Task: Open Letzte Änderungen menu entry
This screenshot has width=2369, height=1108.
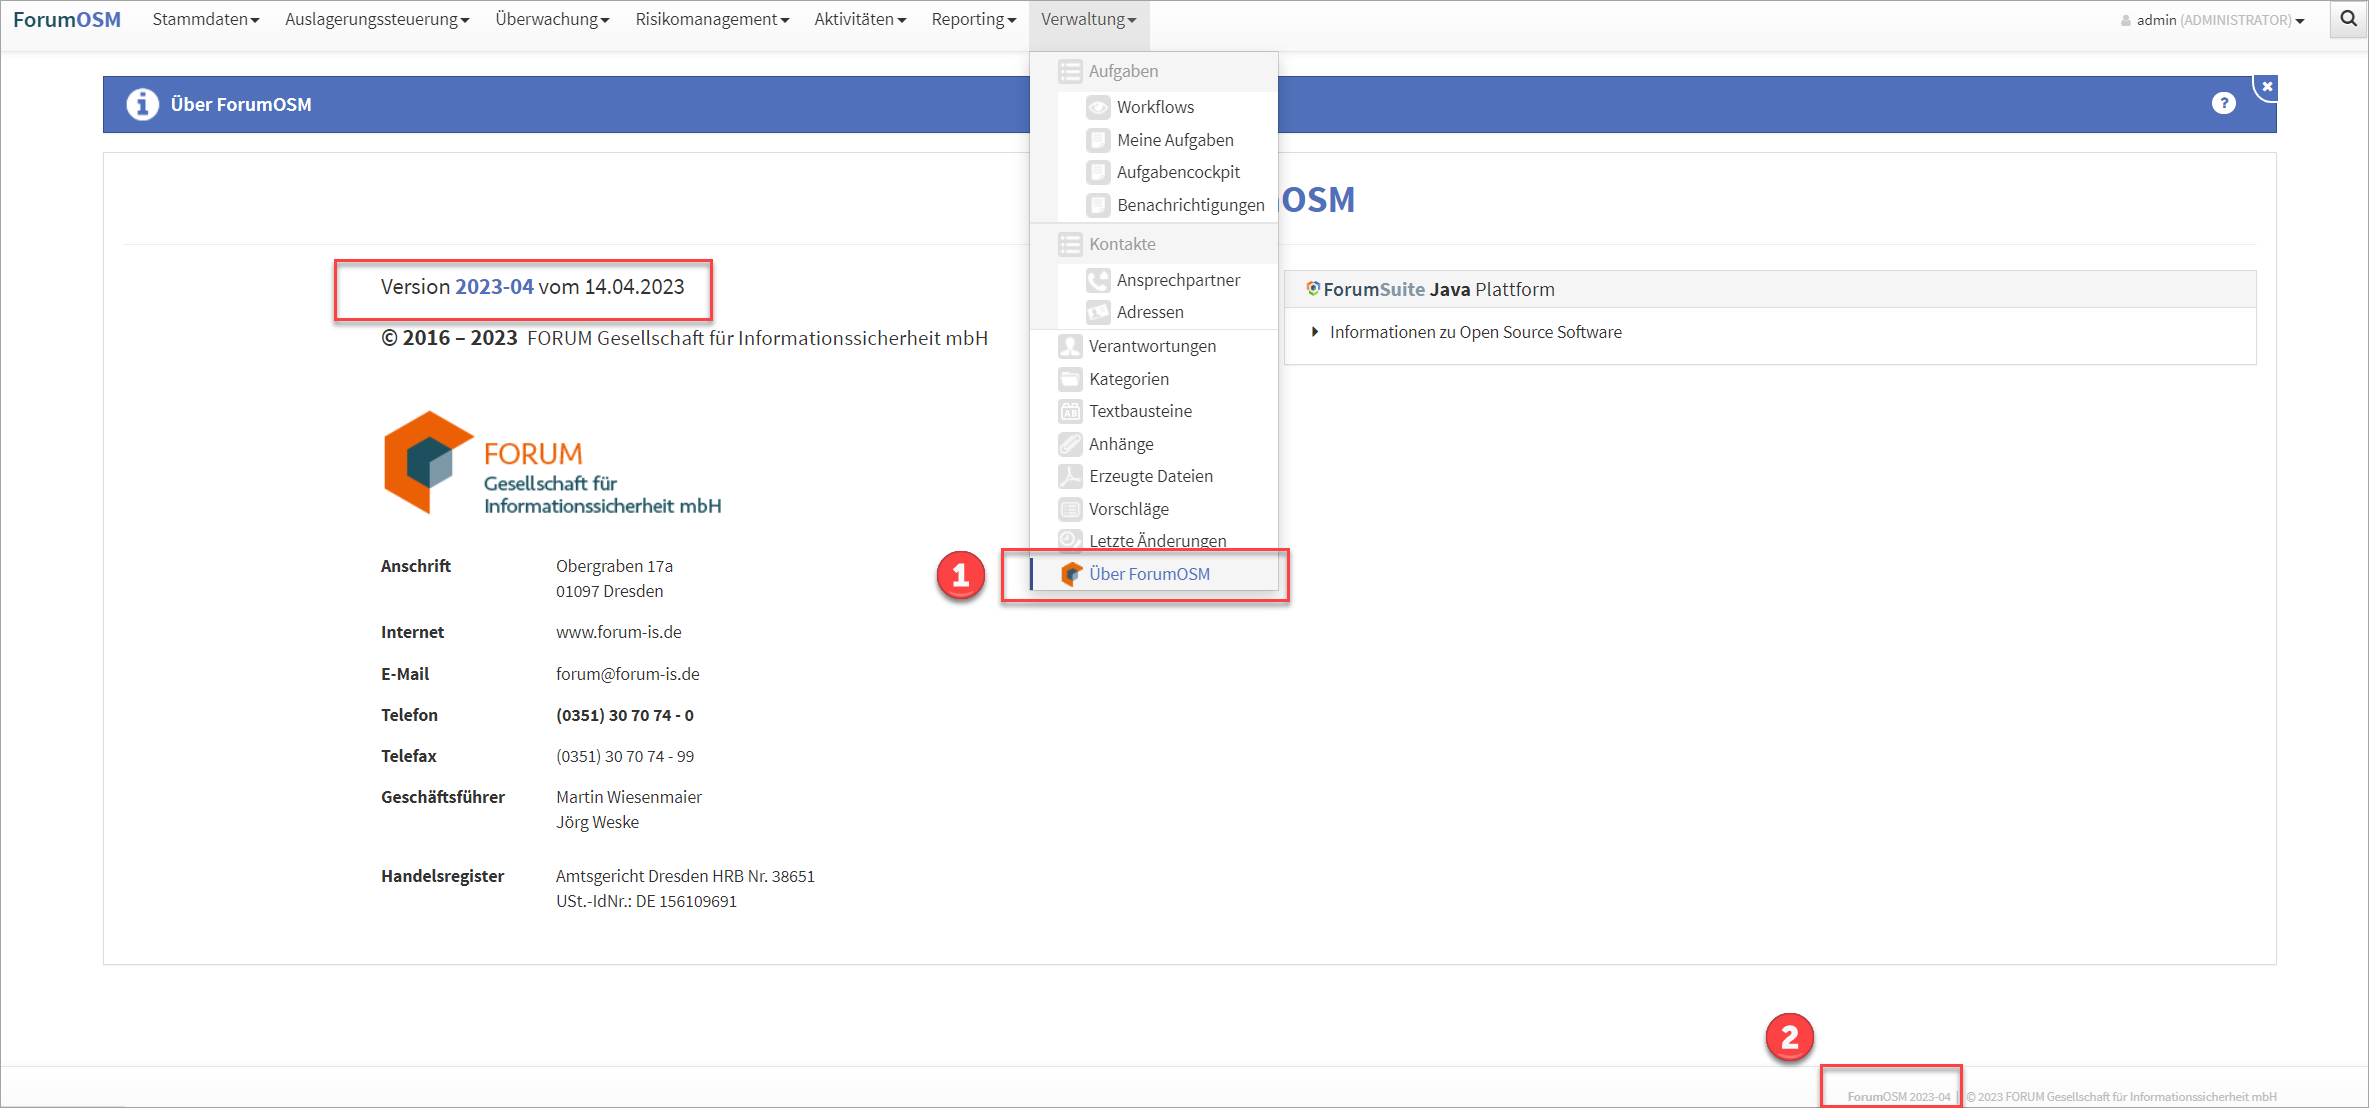Action: 1157,541
